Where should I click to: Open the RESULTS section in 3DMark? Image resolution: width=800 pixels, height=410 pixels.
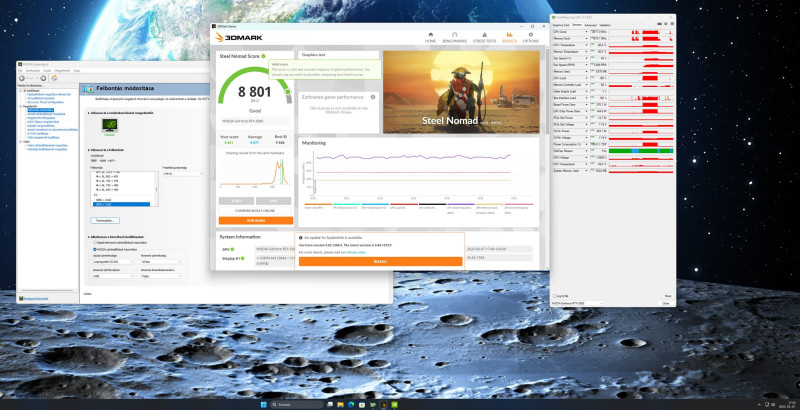(509, 37)
